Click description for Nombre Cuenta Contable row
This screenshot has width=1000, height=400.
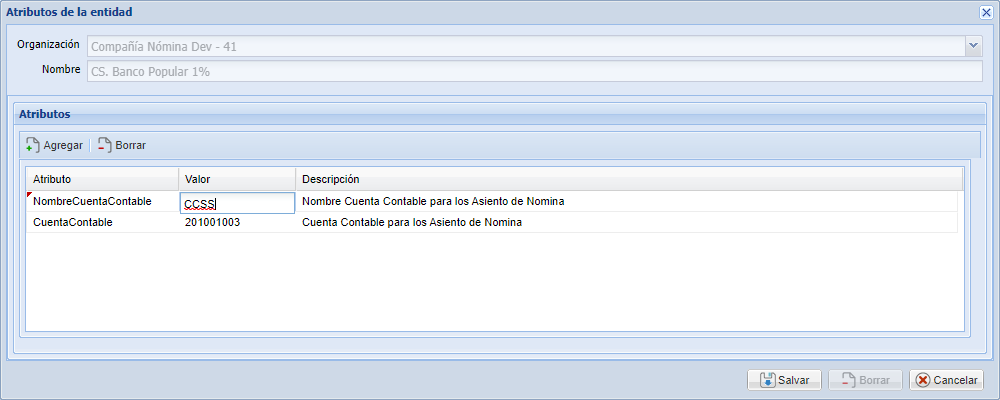[x=434, y=202]
